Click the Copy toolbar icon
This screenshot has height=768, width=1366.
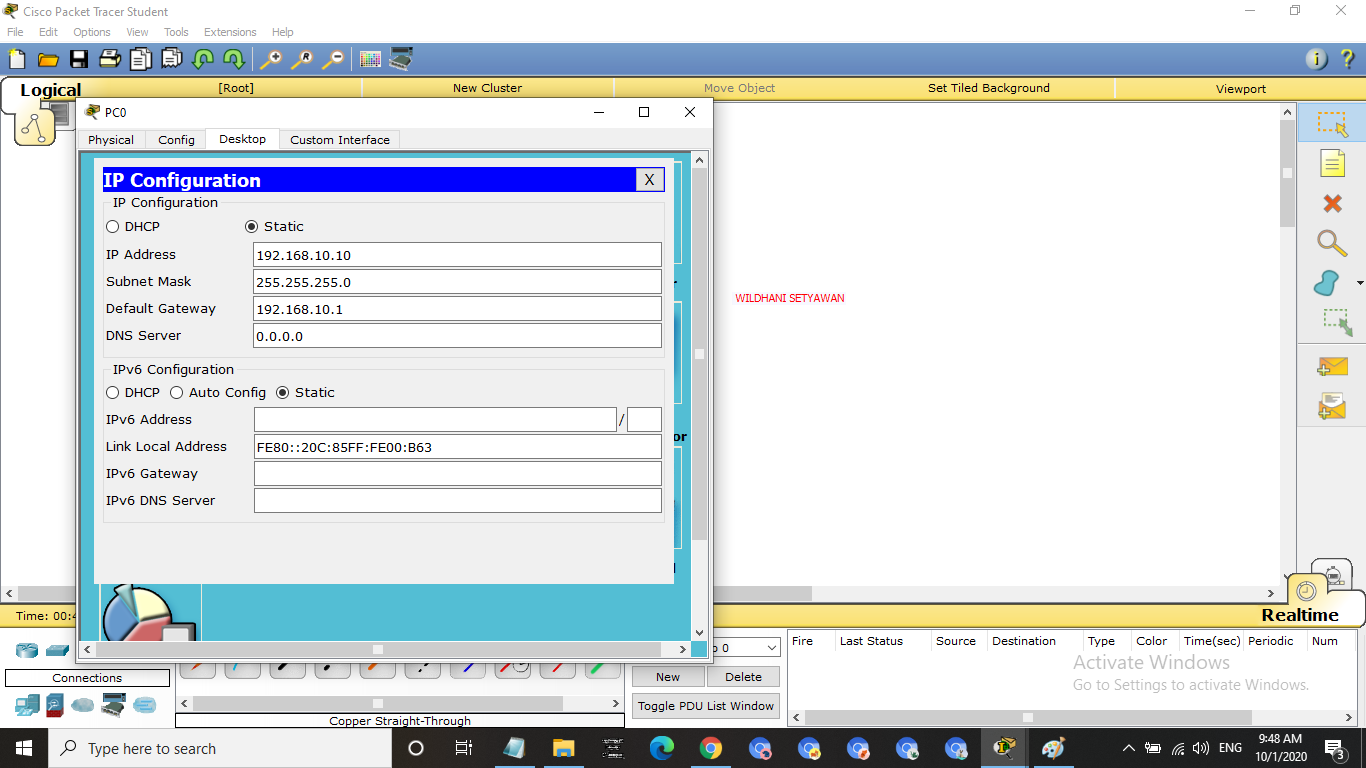pyautogui.click(x=141, y=59)
